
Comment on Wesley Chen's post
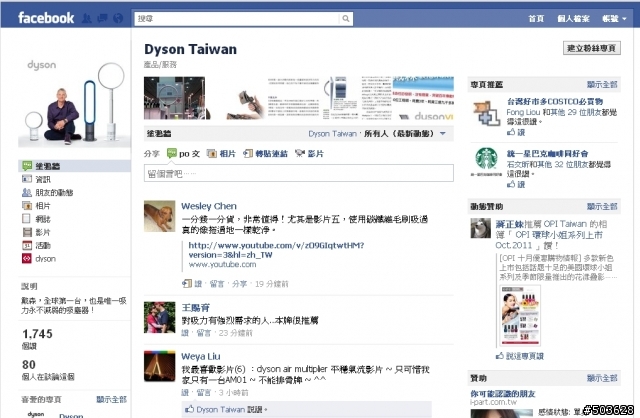[217, 283]
